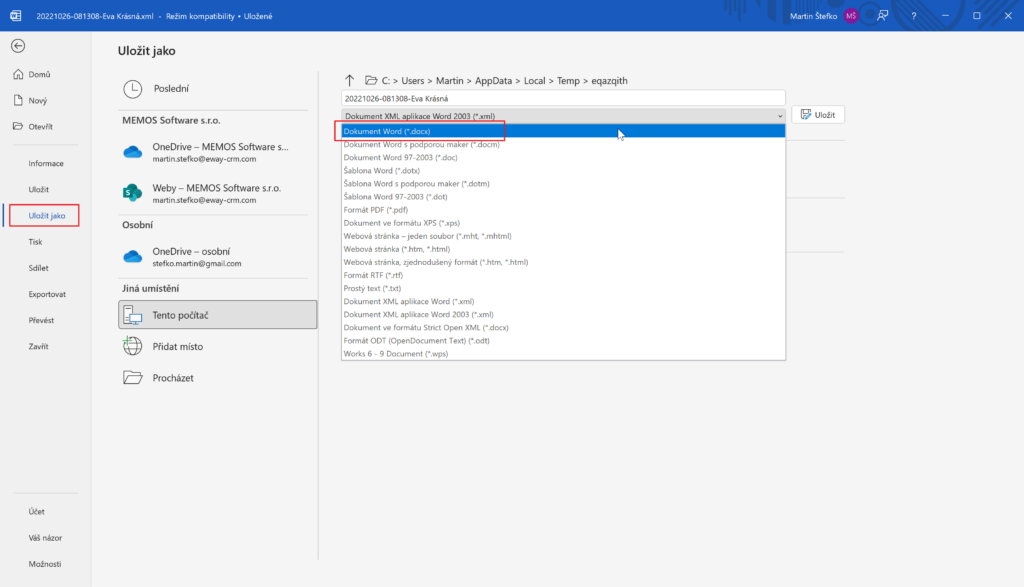Go up one folder level arrow
The width and height of the screenshot is (1024, 587).
349,80
